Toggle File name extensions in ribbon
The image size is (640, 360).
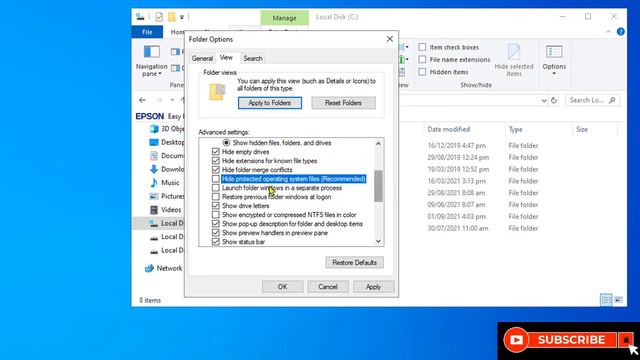(422, 60)
